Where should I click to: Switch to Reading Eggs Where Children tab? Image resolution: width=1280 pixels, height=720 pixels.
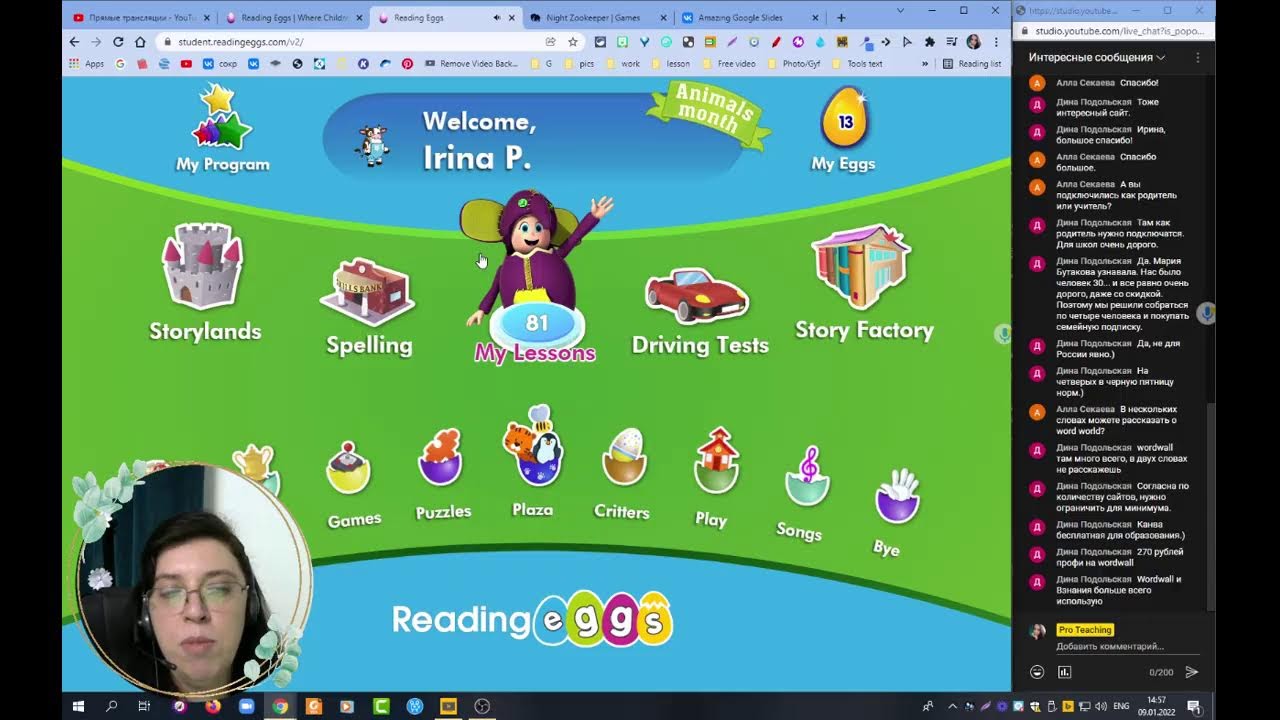coord(290,18)
